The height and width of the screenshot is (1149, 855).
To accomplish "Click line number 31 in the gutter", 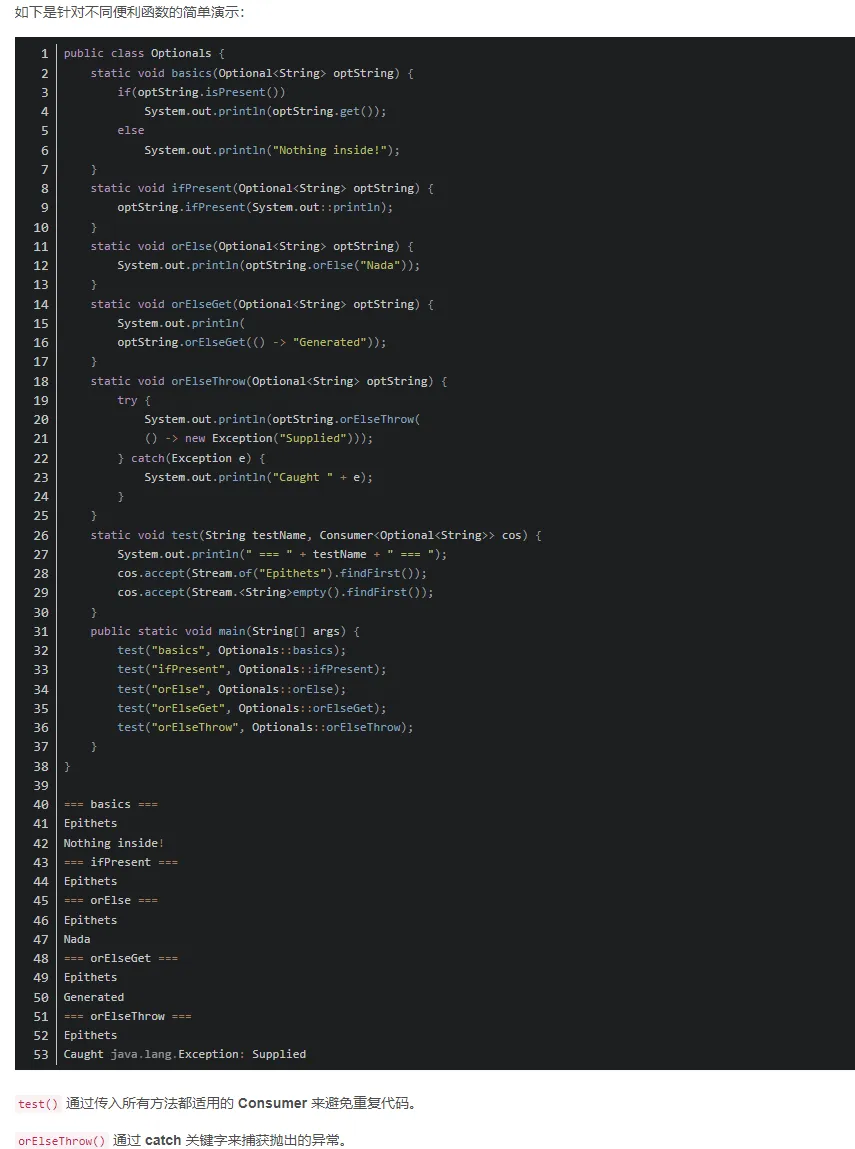I will click(41, 631).
